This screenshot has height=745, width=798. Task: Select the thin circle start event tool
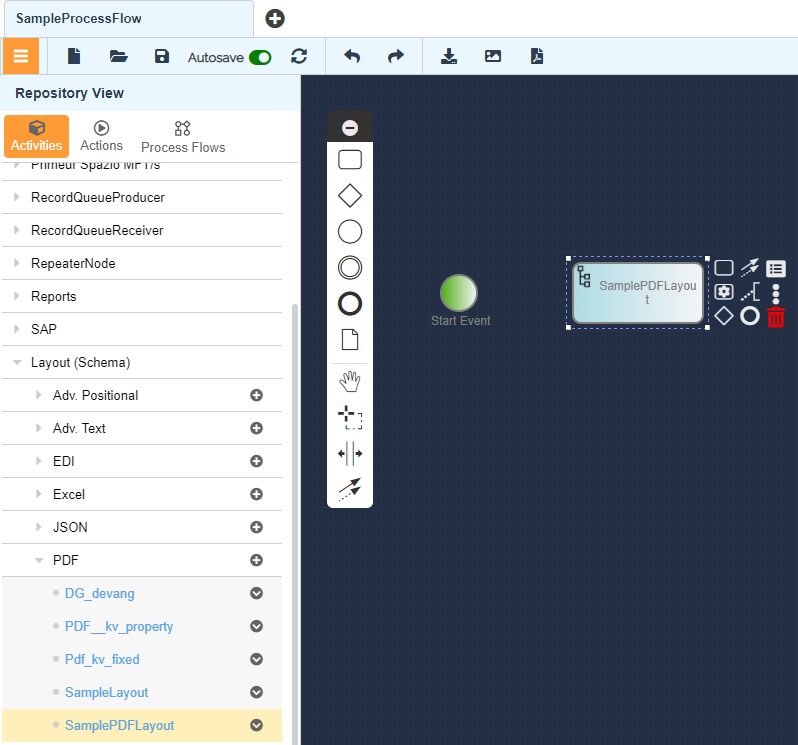350,232
